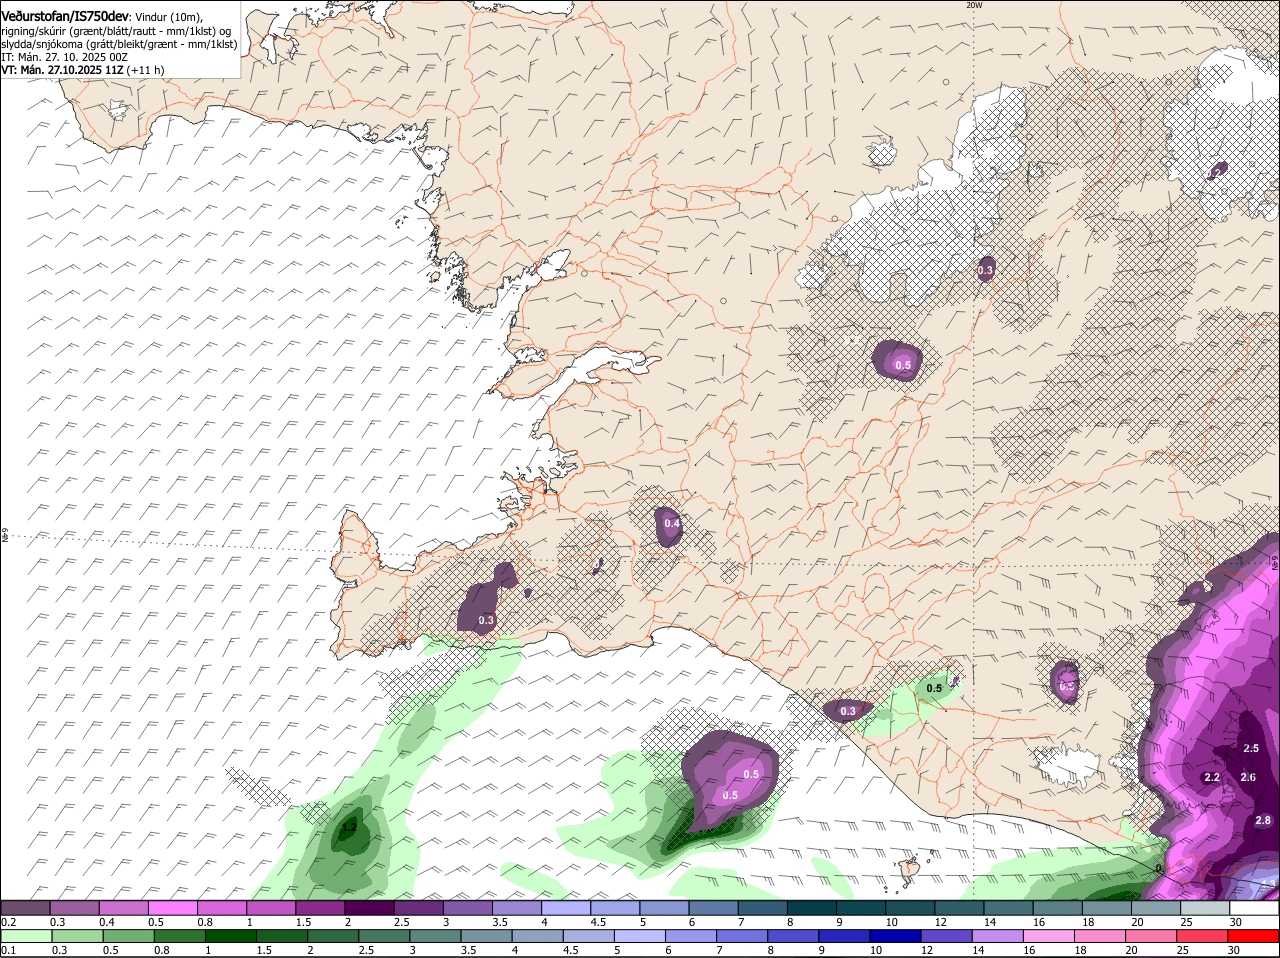Select the lavender rain swatch labeled 14
Screen dimensions: 1280x958
[998, 936]
